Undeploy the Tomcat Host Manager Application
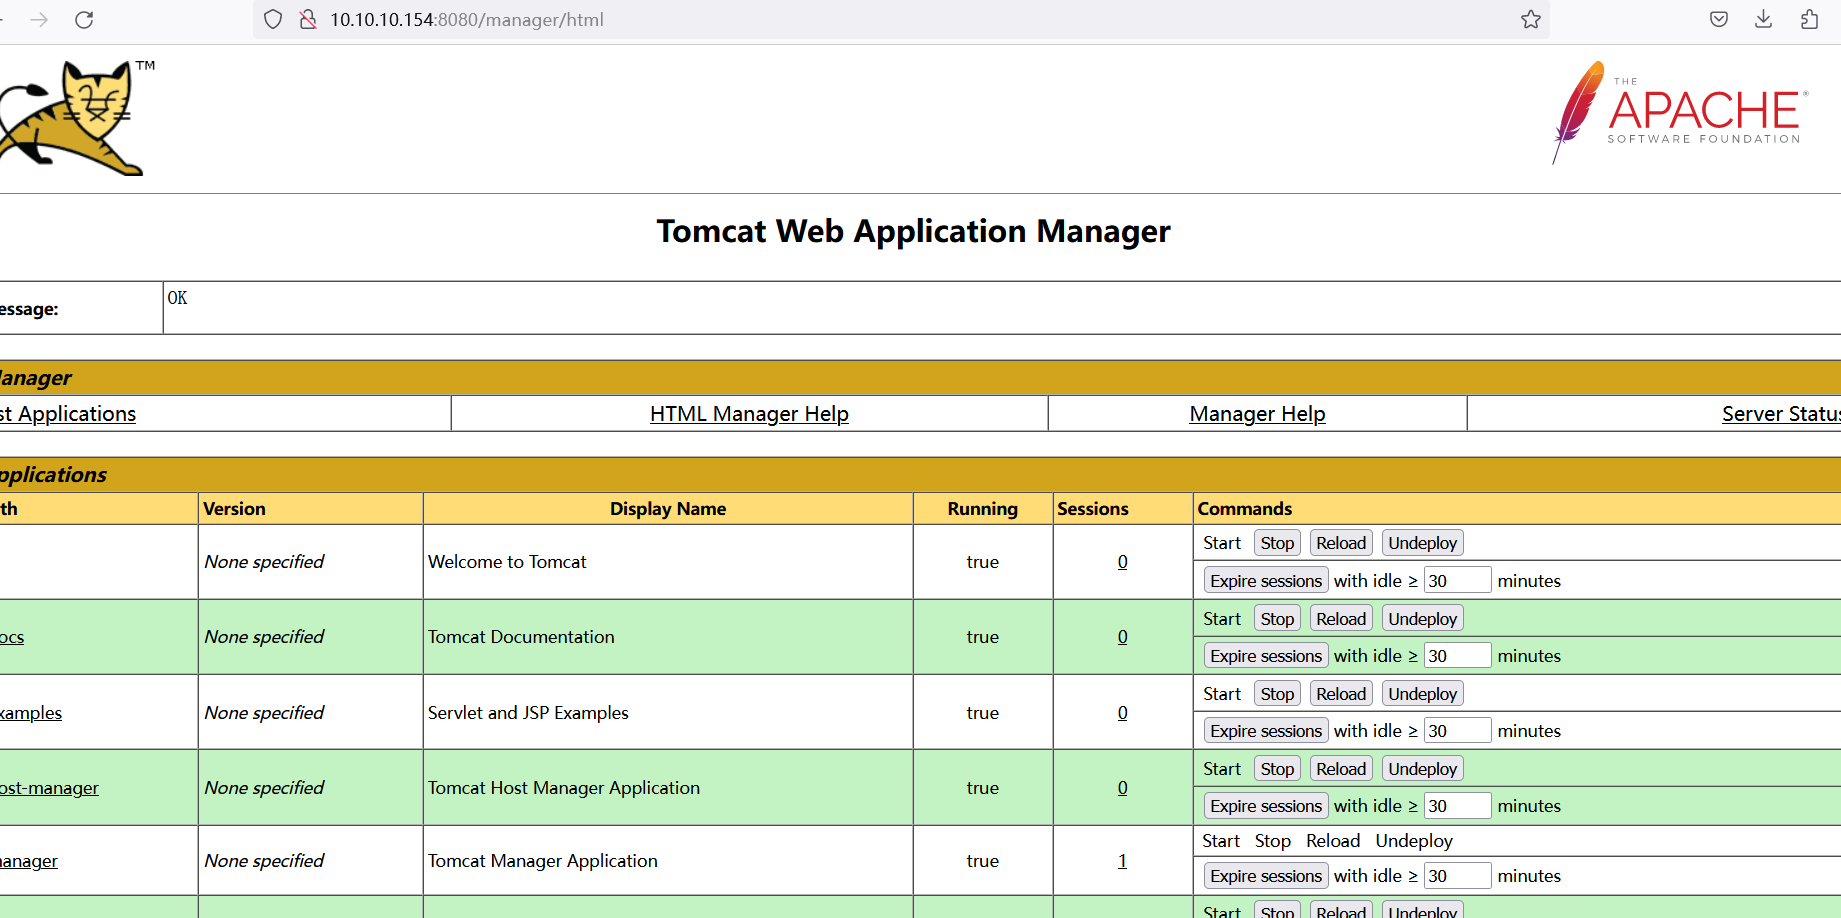1841x918 pixels. 1422,769
